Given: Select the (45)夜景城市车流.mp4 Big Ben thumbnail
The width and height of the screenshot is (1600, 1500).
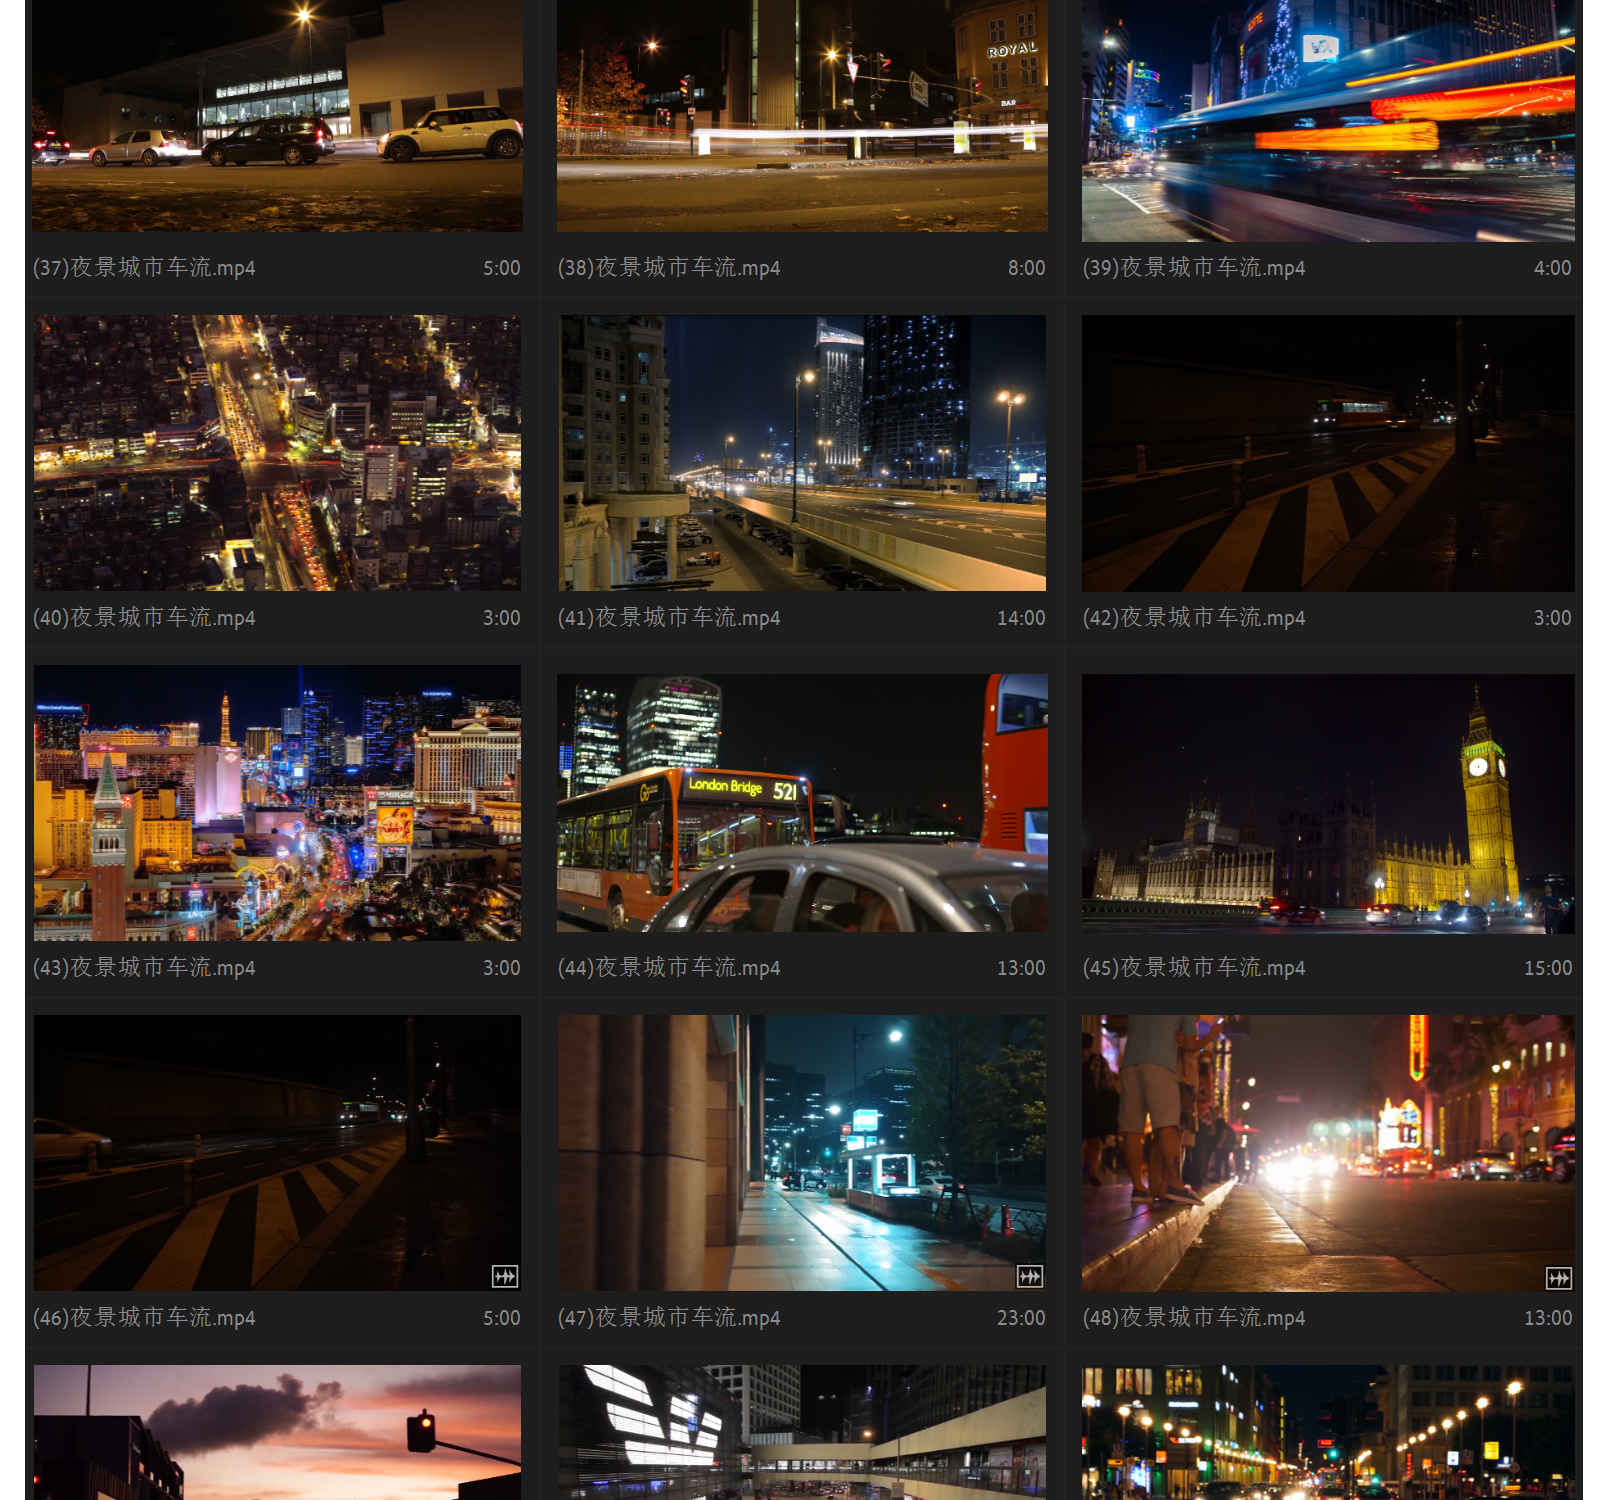Looking at the screenshot, I should pos(1328,804).
